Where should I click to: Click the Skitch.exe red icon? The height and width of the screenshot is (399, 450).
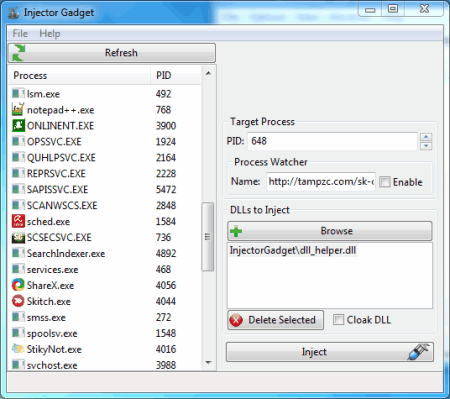[x=18, y=301]
